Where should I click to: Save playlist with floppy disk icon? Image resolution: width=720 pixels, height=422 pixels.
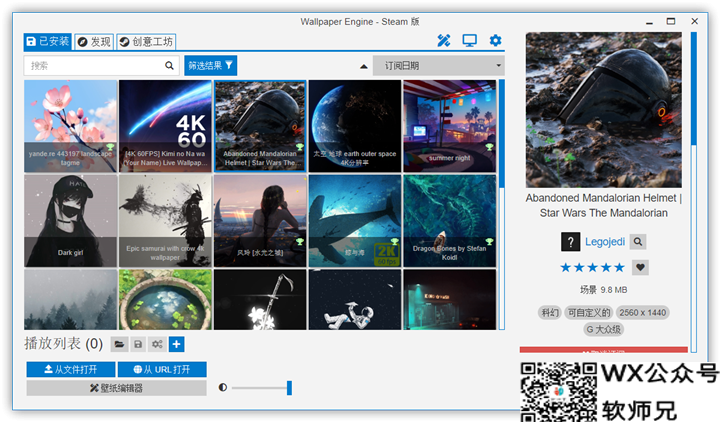[138, 344]
